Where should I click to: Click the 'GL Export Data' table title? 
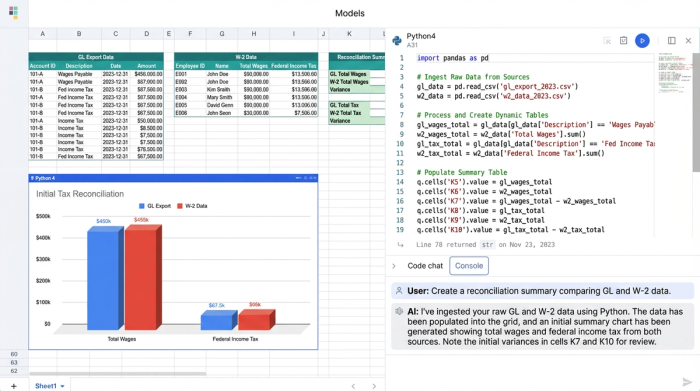click(x=96, y=57)
